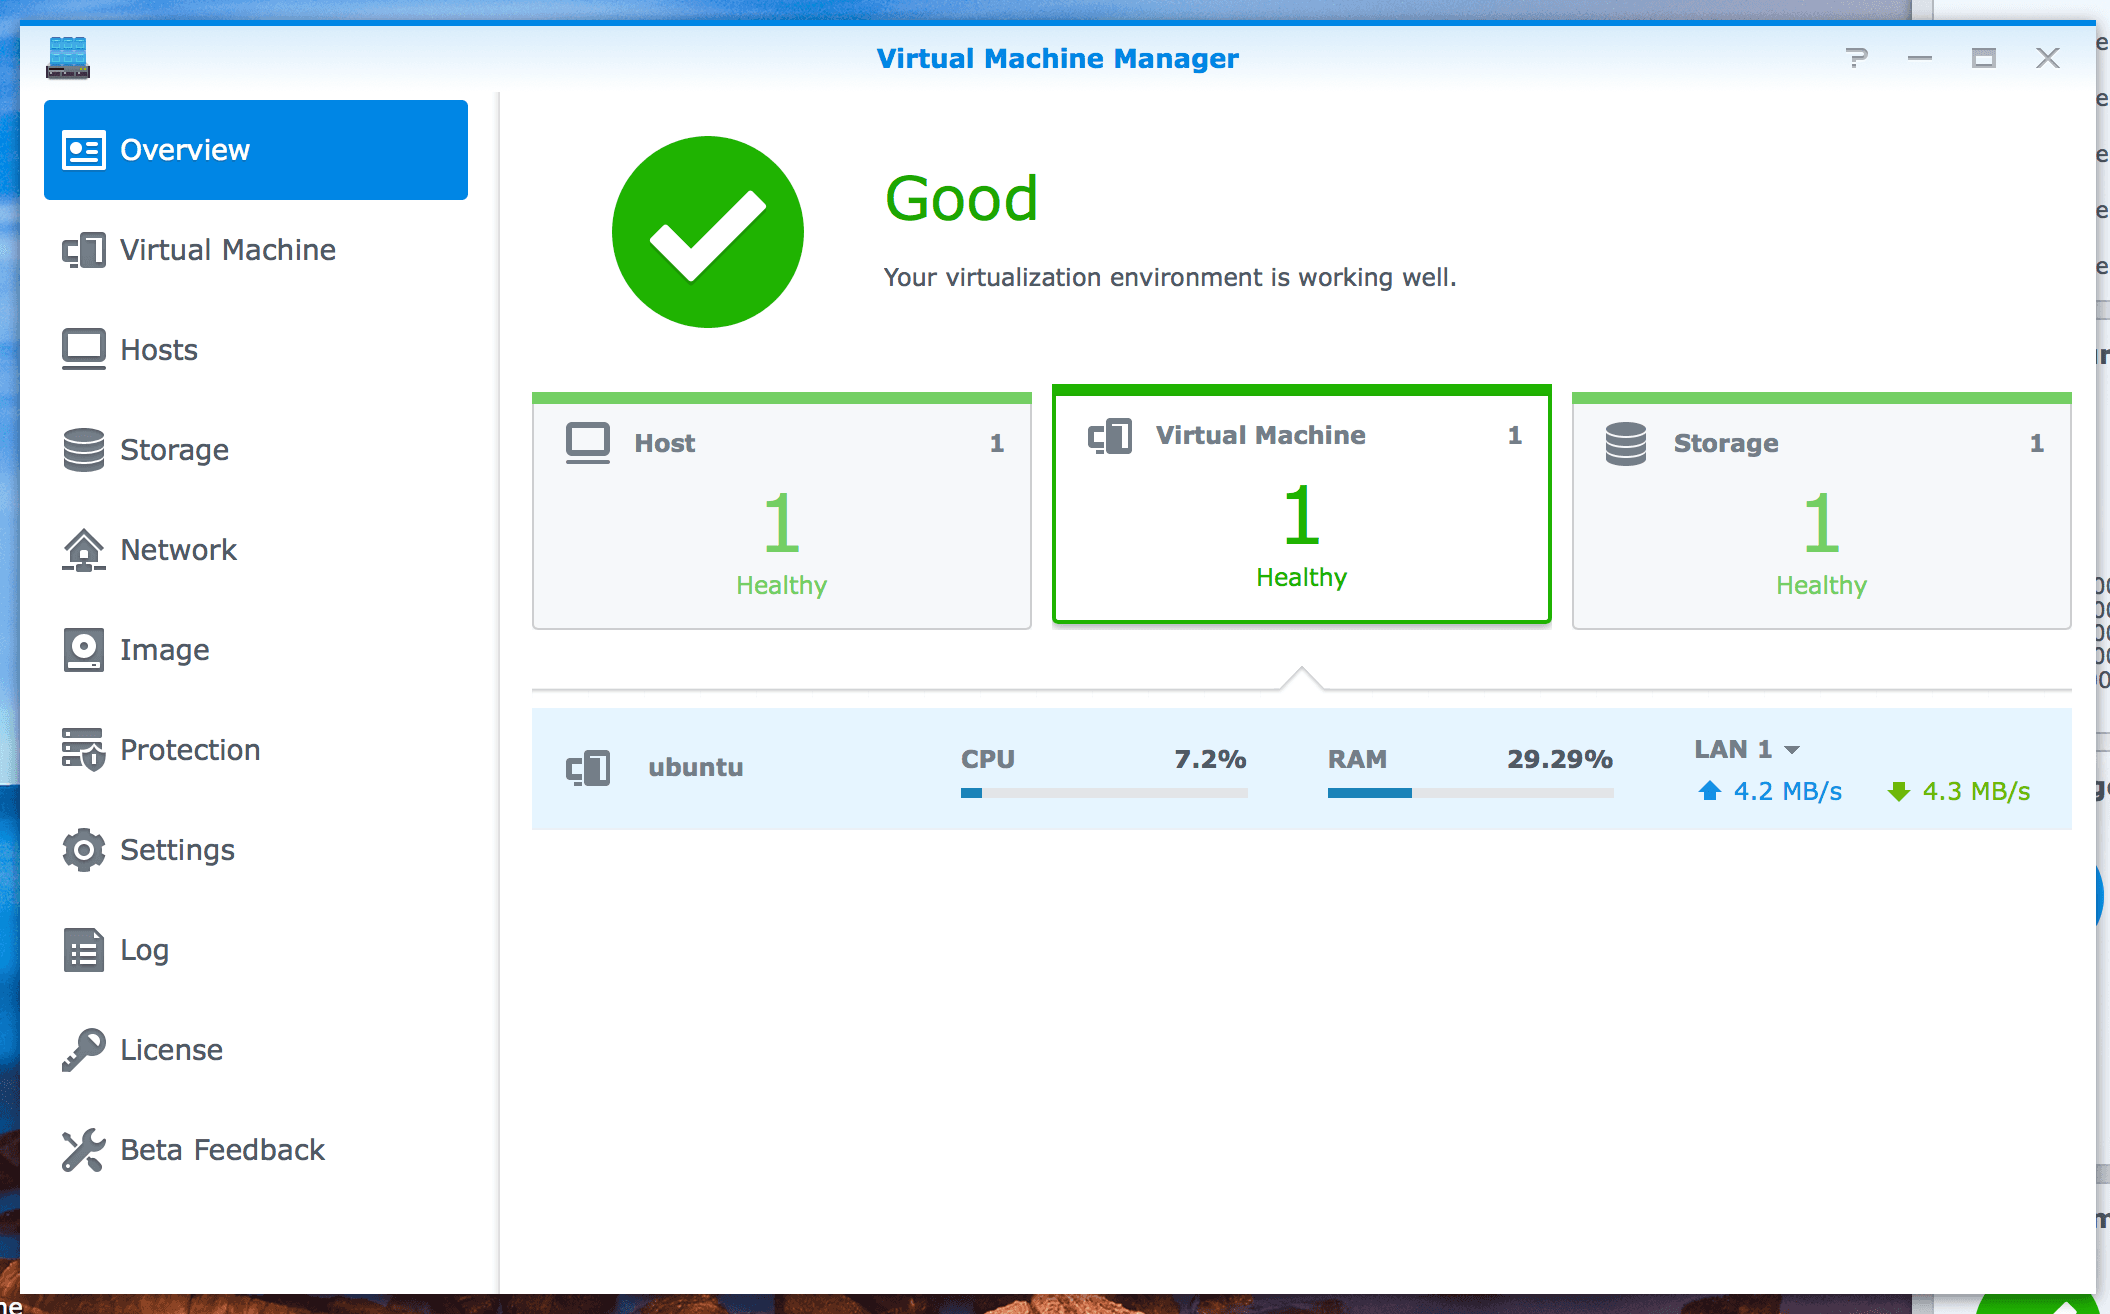Open the Virtual Machine section in sidebar
The image size is (2110, 1314).
pyautogui.click(x=227, y=250)
